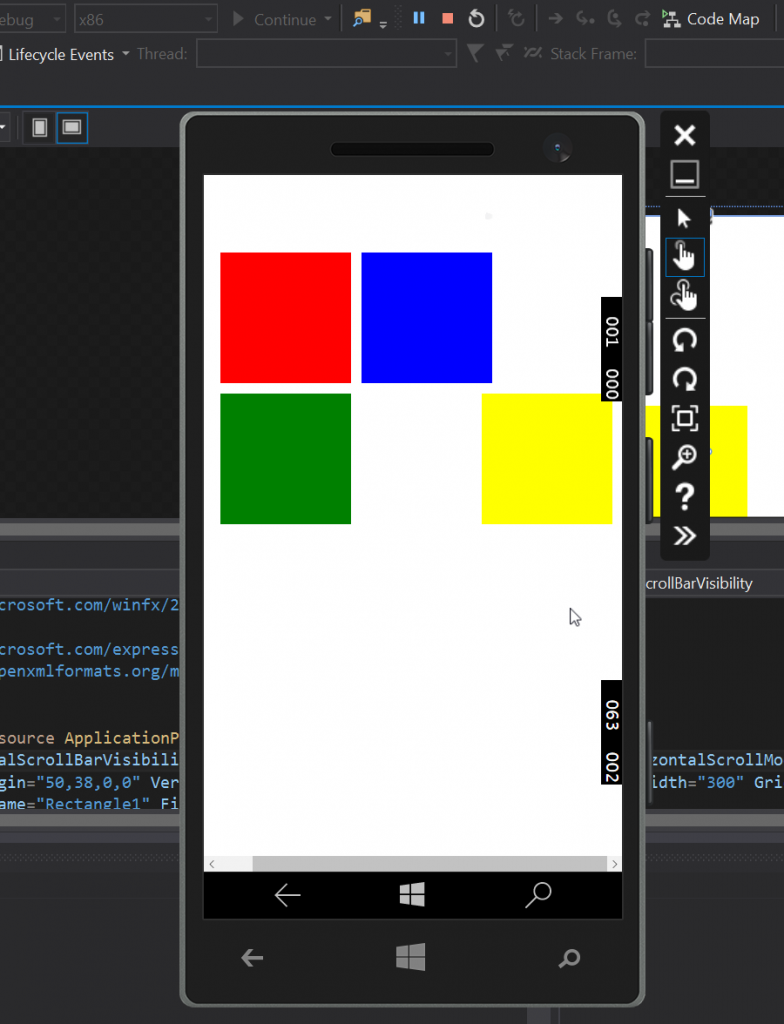This screenshot has height=1024, width=784.
Task: Switch emulator to single-point touch mode
Action: coord(684,256)
